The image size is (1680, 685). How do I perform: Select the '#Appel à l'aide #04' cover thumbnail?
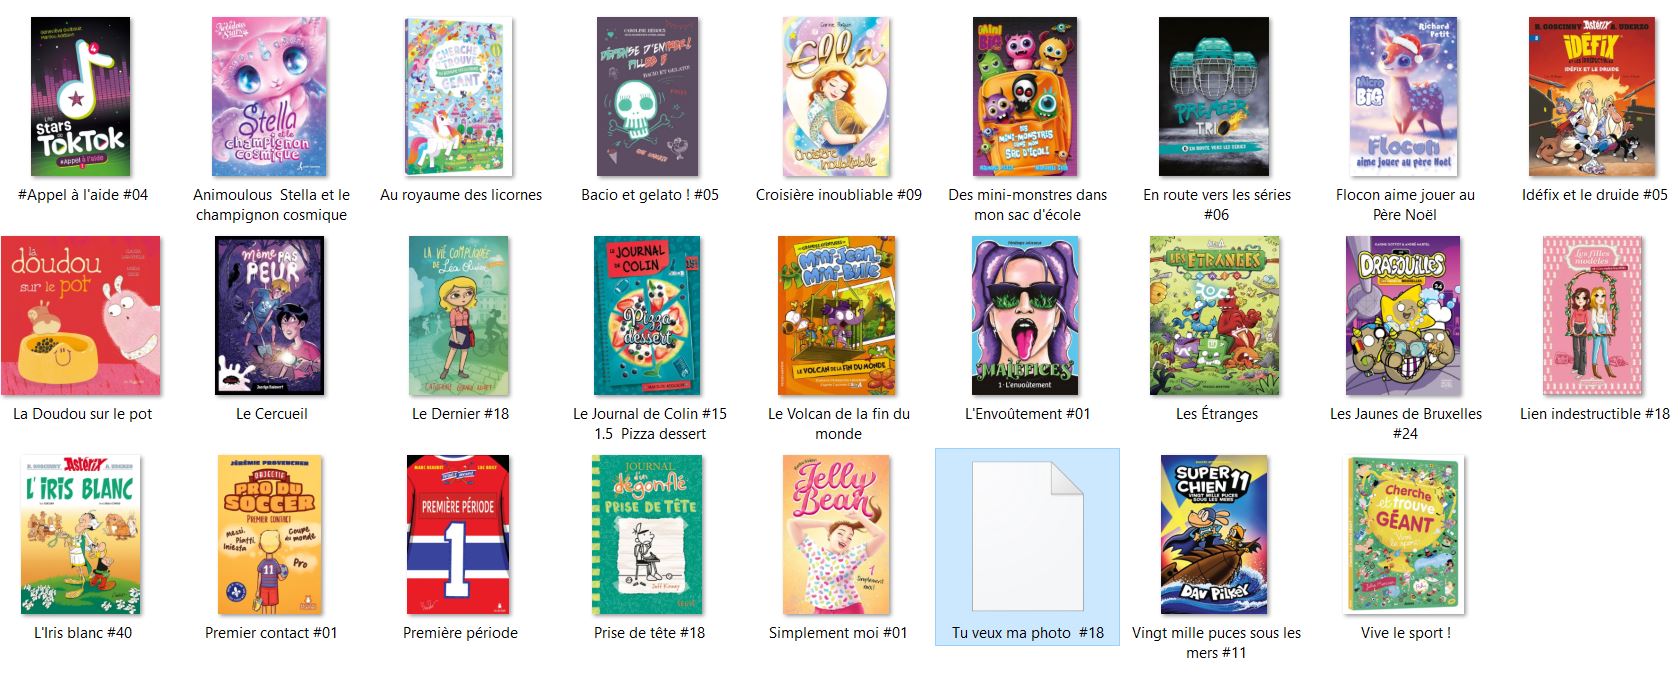81,96
